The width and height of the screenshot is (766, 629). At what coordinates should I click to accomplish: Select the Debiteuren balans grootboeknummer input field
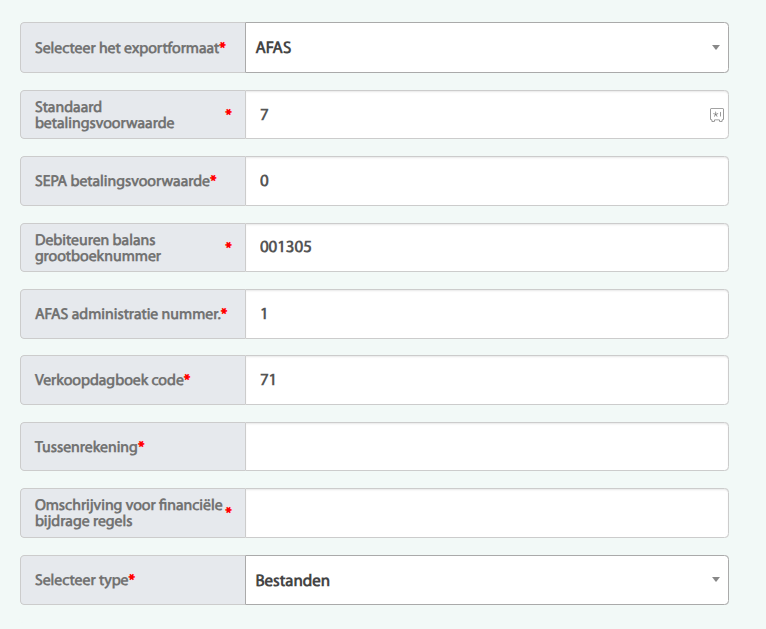[486, 247]
